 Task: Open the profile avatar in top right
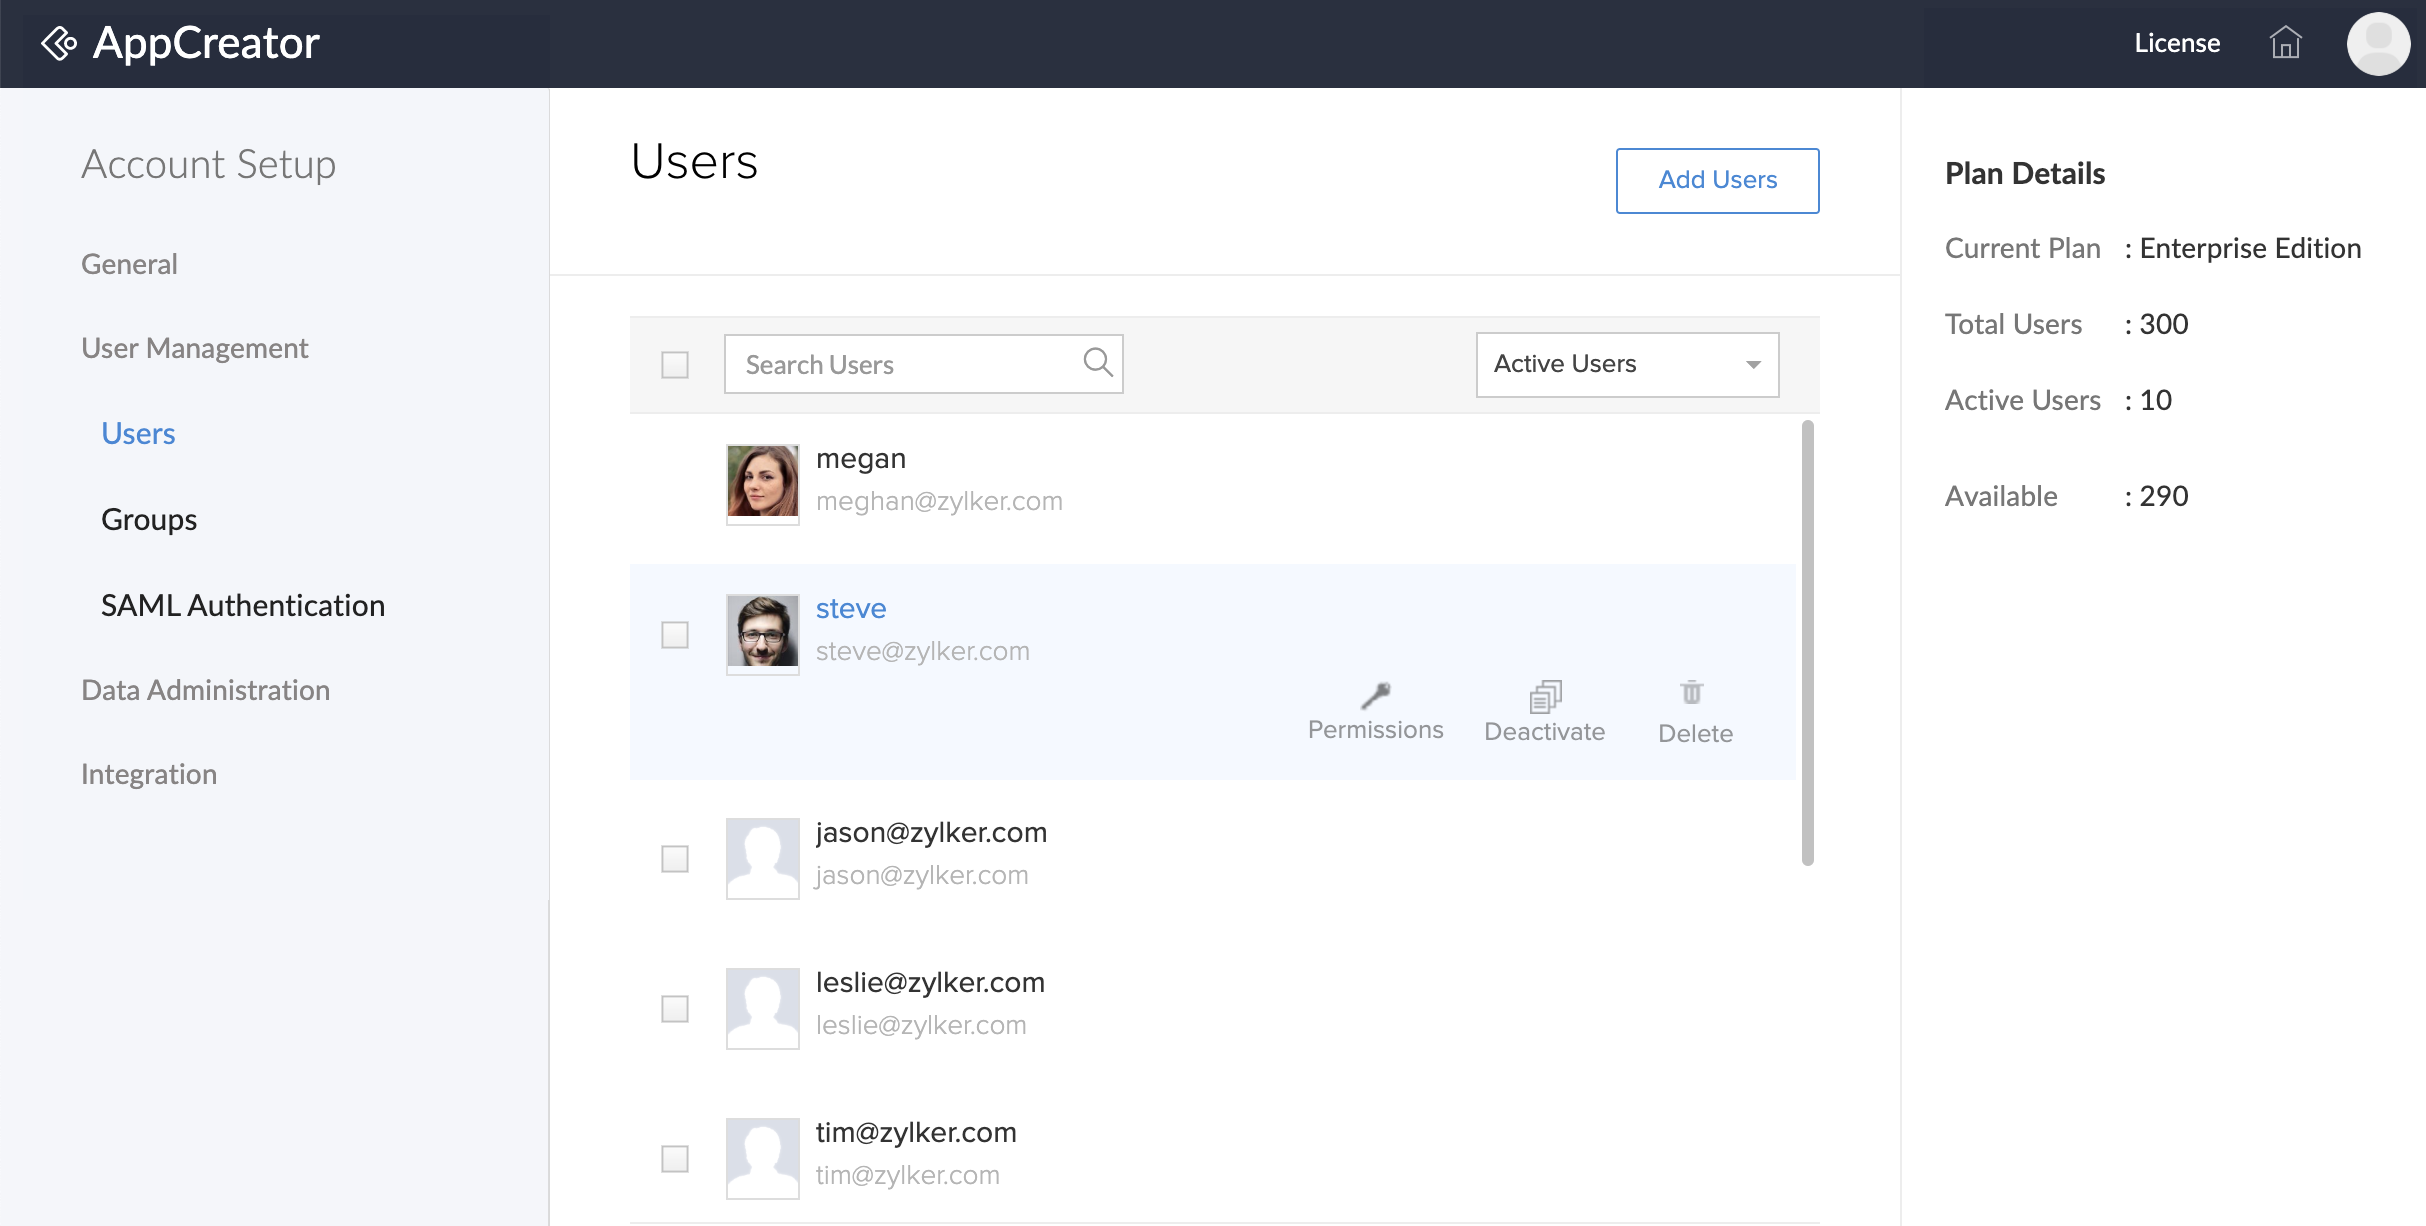pyautogui.click(x=2378, y=43)
